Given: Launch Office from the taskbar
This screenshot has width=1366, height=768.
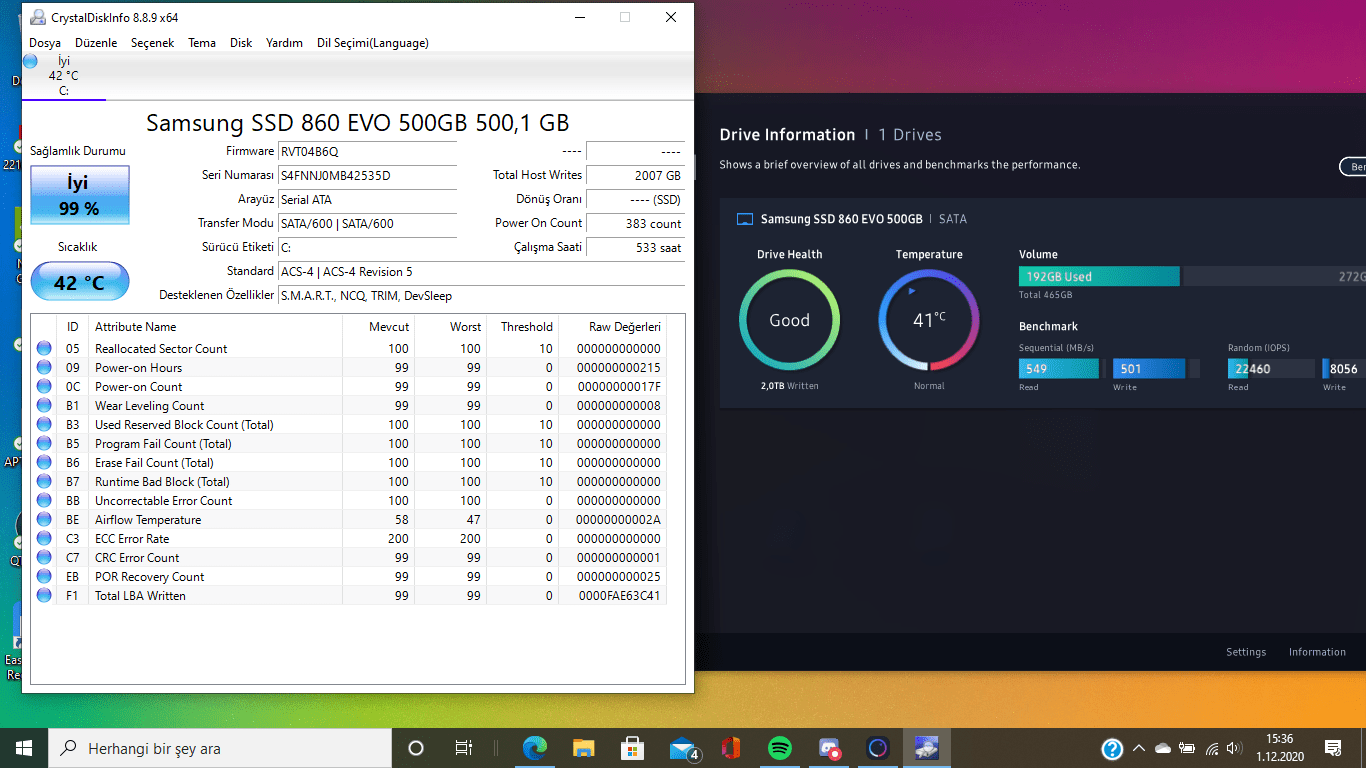Looking at the screenshot, I should pyautogui.click(x=730, y=748).
